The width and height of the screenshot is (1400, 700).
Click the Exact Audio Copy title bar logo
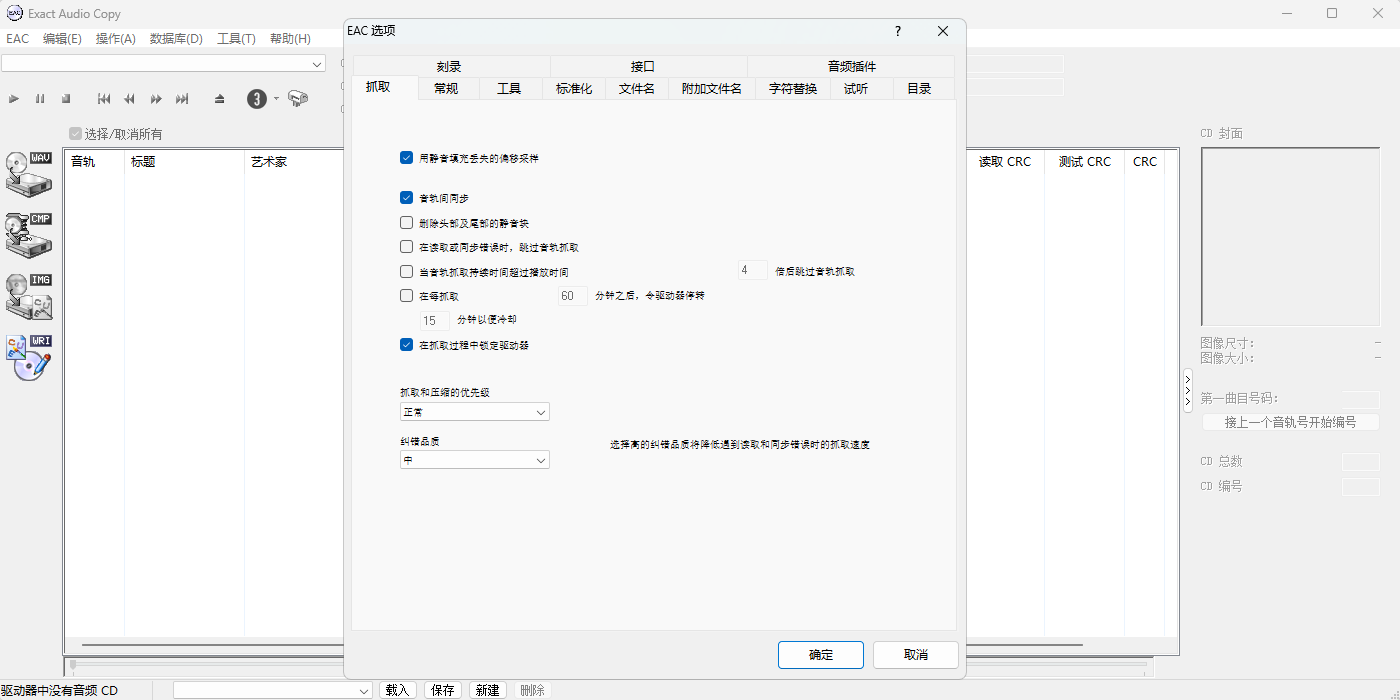click(x=14, y=13)
